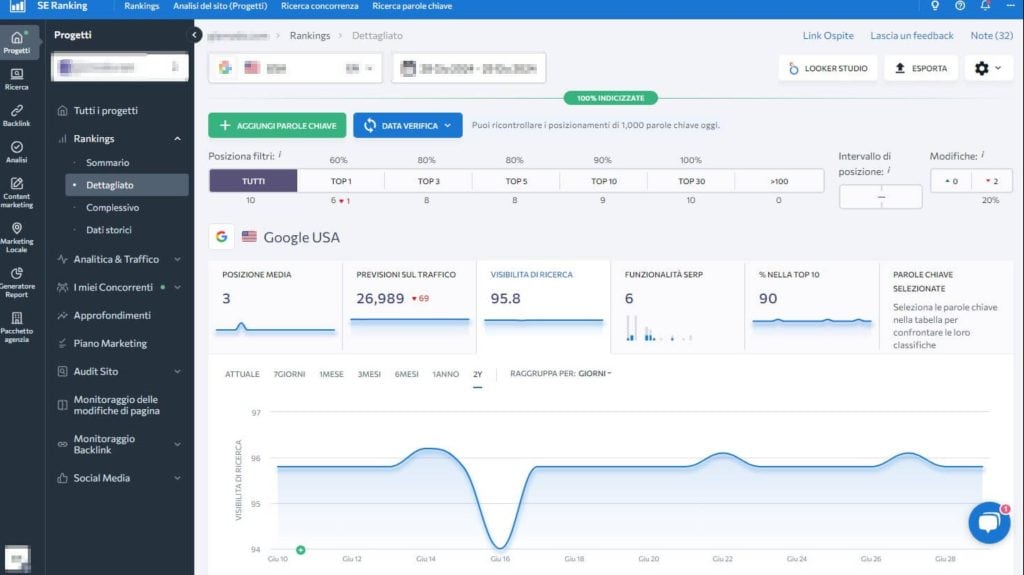
Task: Expand Analitica & Traffico section
Action: point(177,259)
